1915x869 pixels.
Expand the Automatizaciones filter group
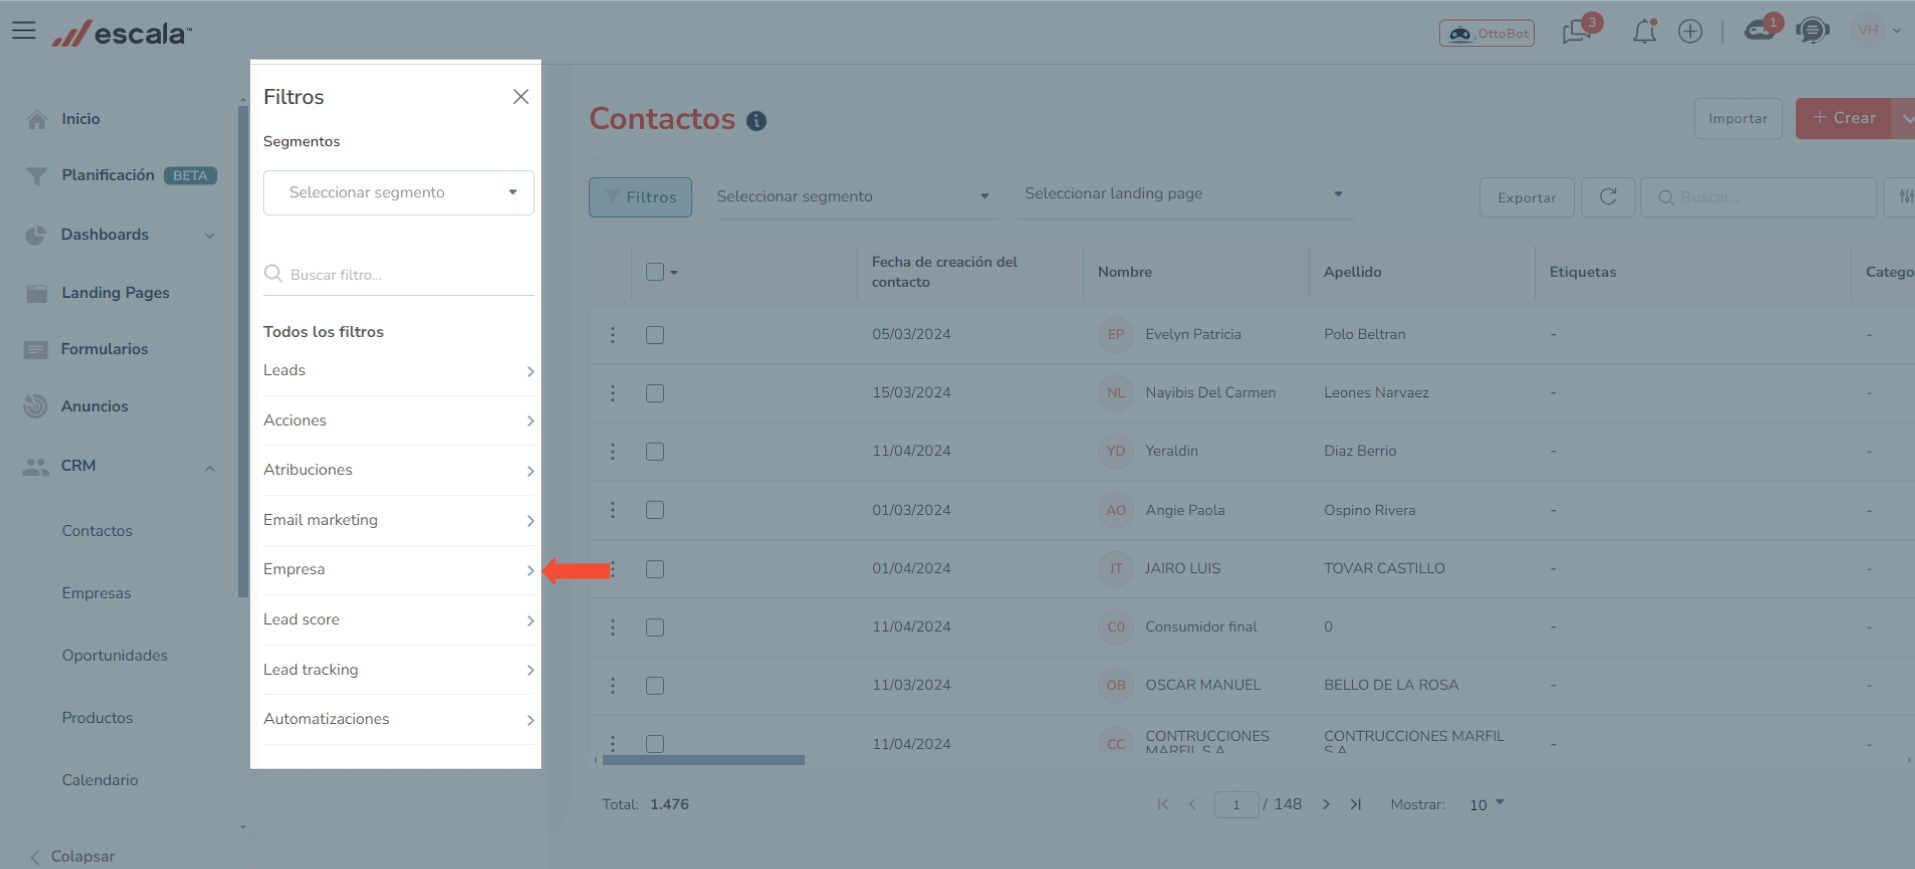398,719
